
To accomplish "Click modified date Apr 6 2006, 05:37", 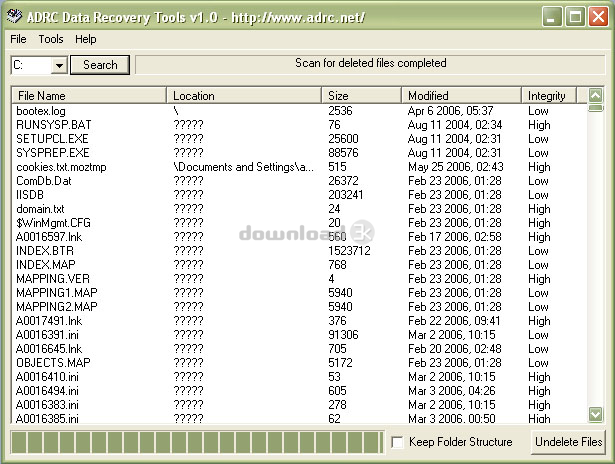I will (450, 111).
